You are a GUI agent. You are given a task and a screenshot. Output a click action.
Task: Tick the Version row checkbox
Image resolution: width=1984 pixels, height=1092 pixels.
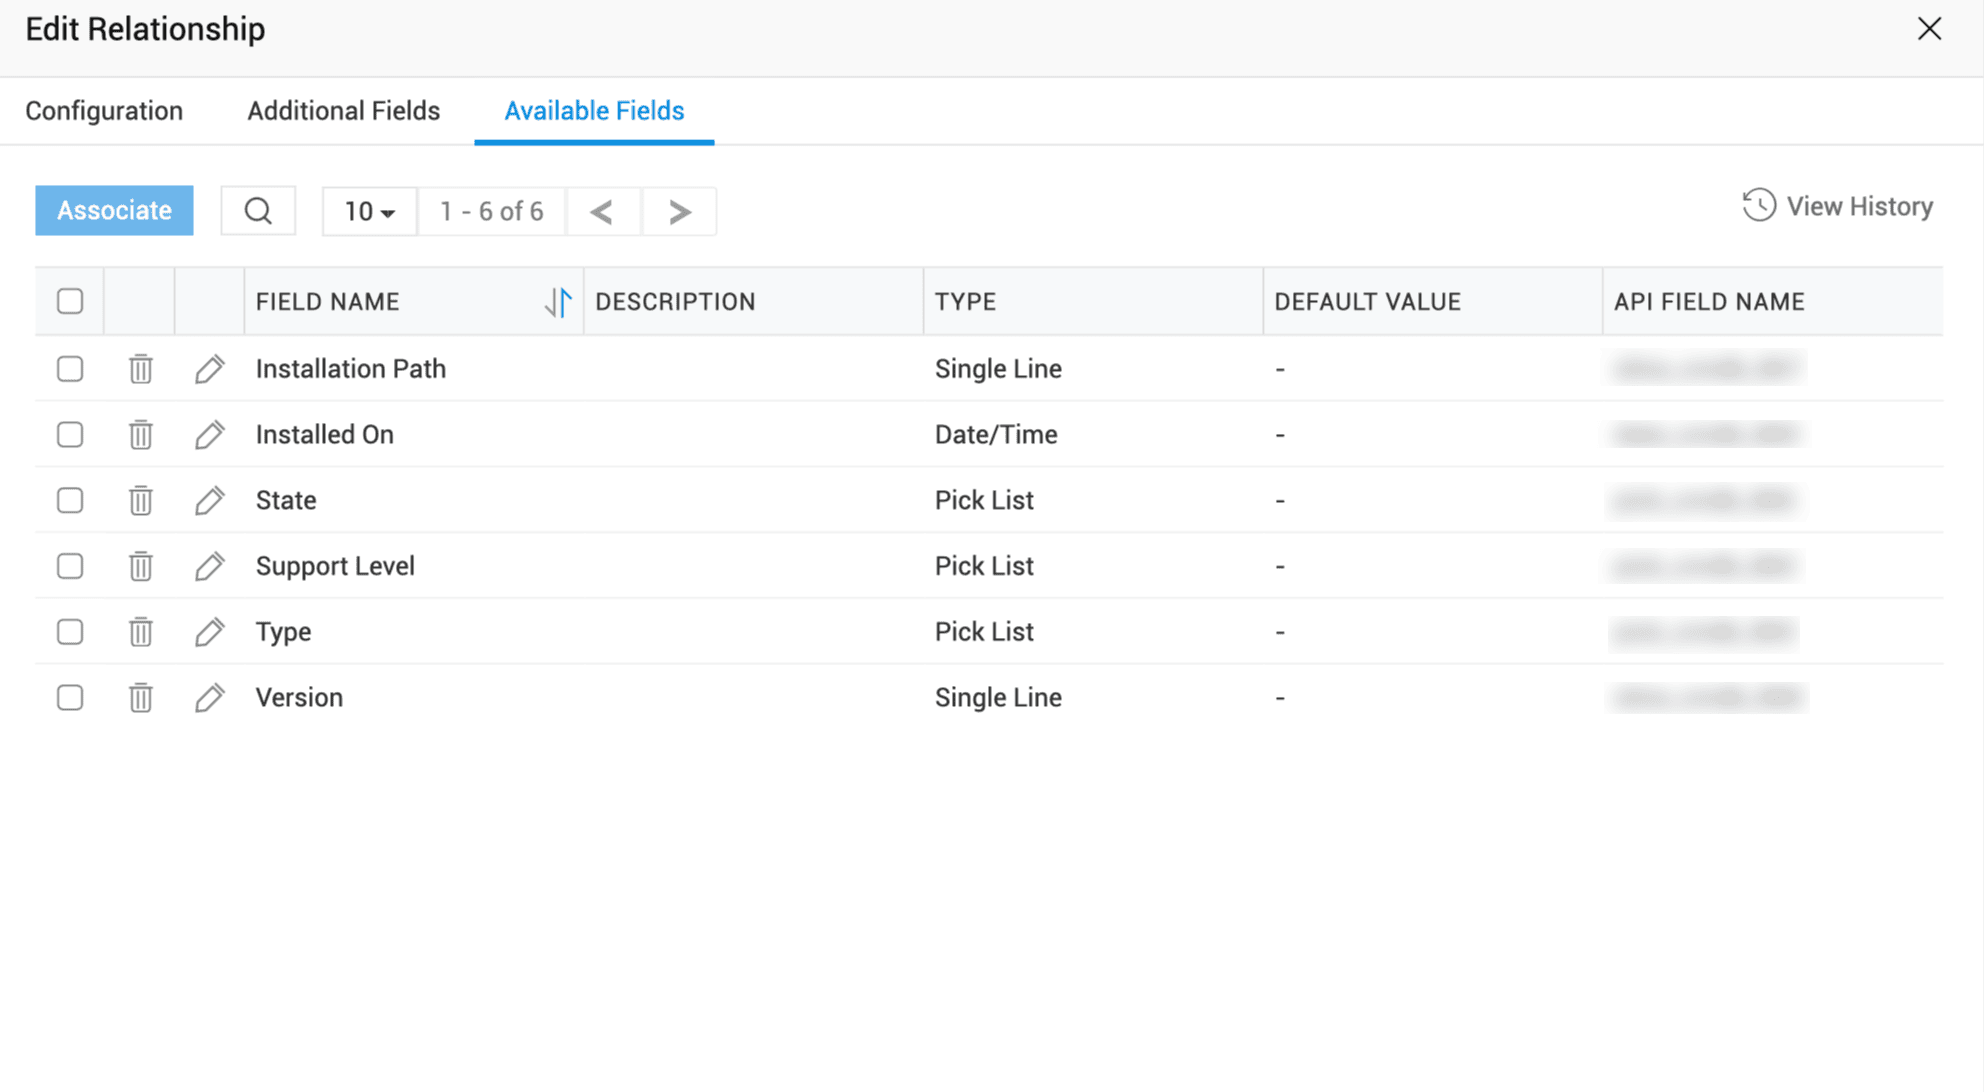[x=70, y=697]
